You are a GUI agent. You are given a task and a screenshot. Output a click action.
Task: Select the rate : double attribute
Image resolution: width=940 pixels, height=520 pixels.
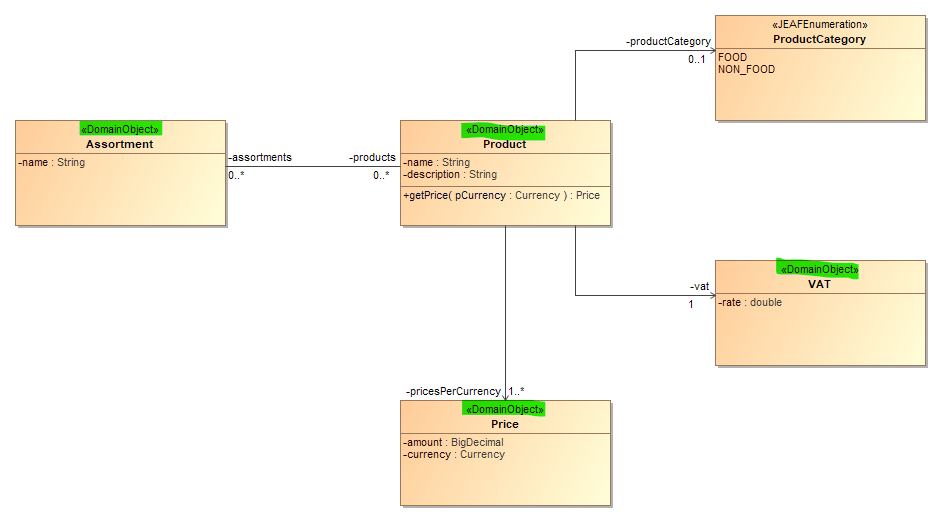[750, 302]
